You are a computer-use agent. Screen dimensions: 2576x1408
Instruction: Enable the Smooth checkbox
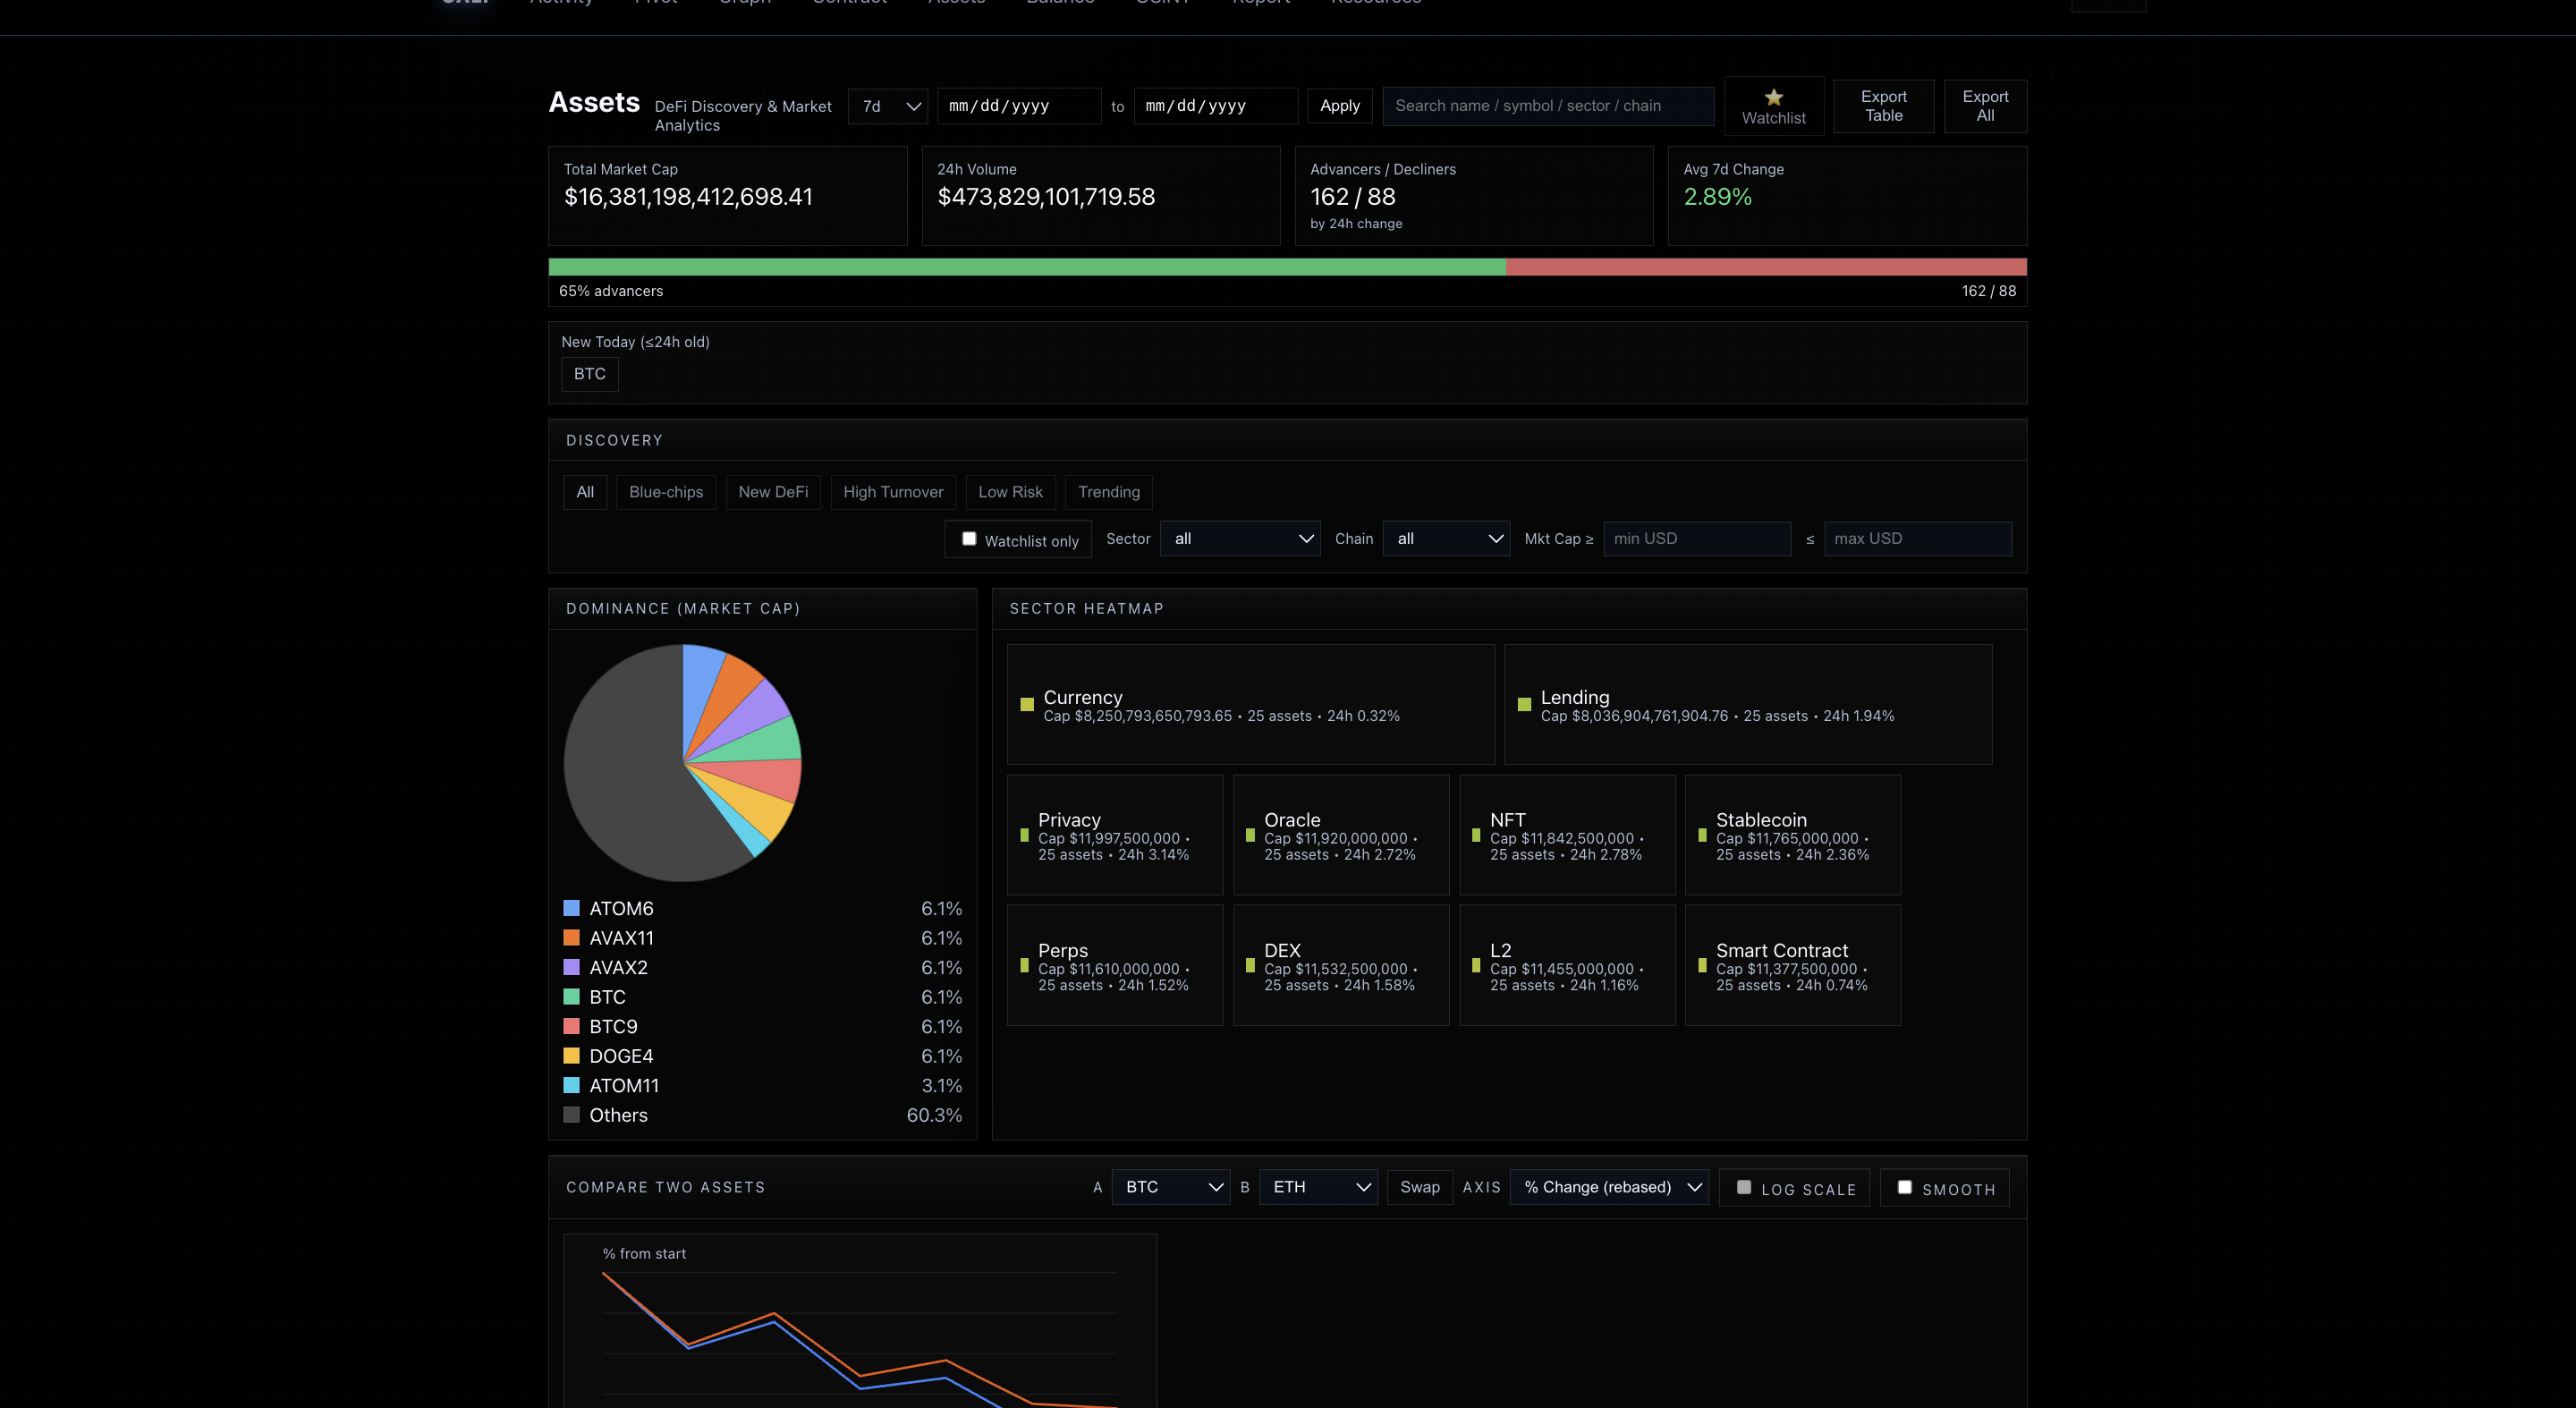pyautogui.click(x=1905, y=1187)
